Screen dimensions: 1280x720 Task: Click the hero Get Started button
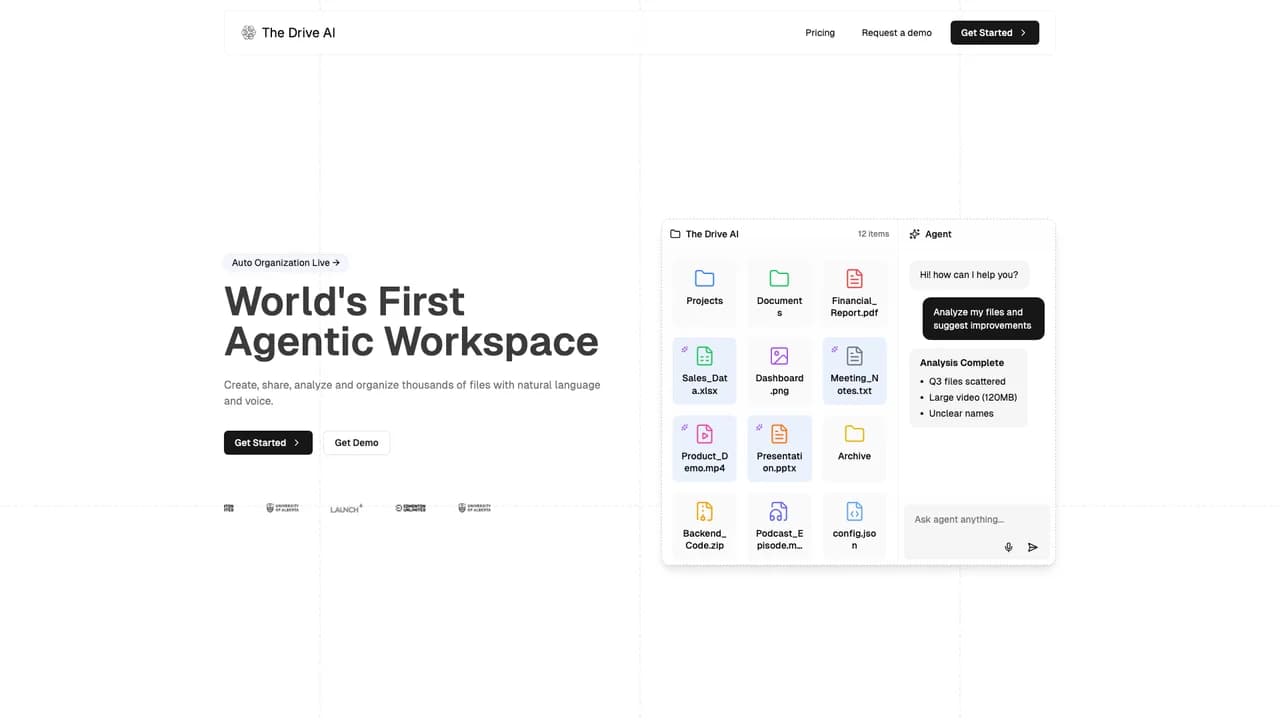(x=268, y=443)
